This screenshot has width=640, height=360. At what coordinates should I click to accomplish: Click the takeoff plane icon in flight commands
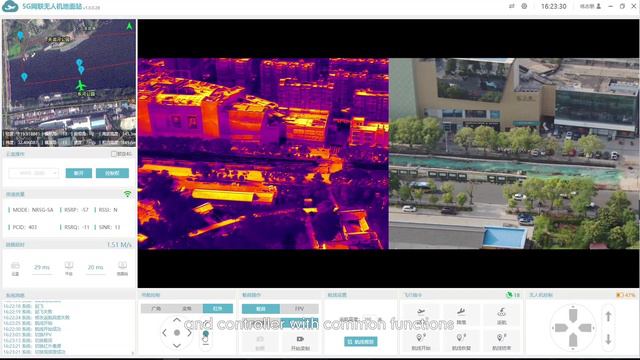point(421,312)
